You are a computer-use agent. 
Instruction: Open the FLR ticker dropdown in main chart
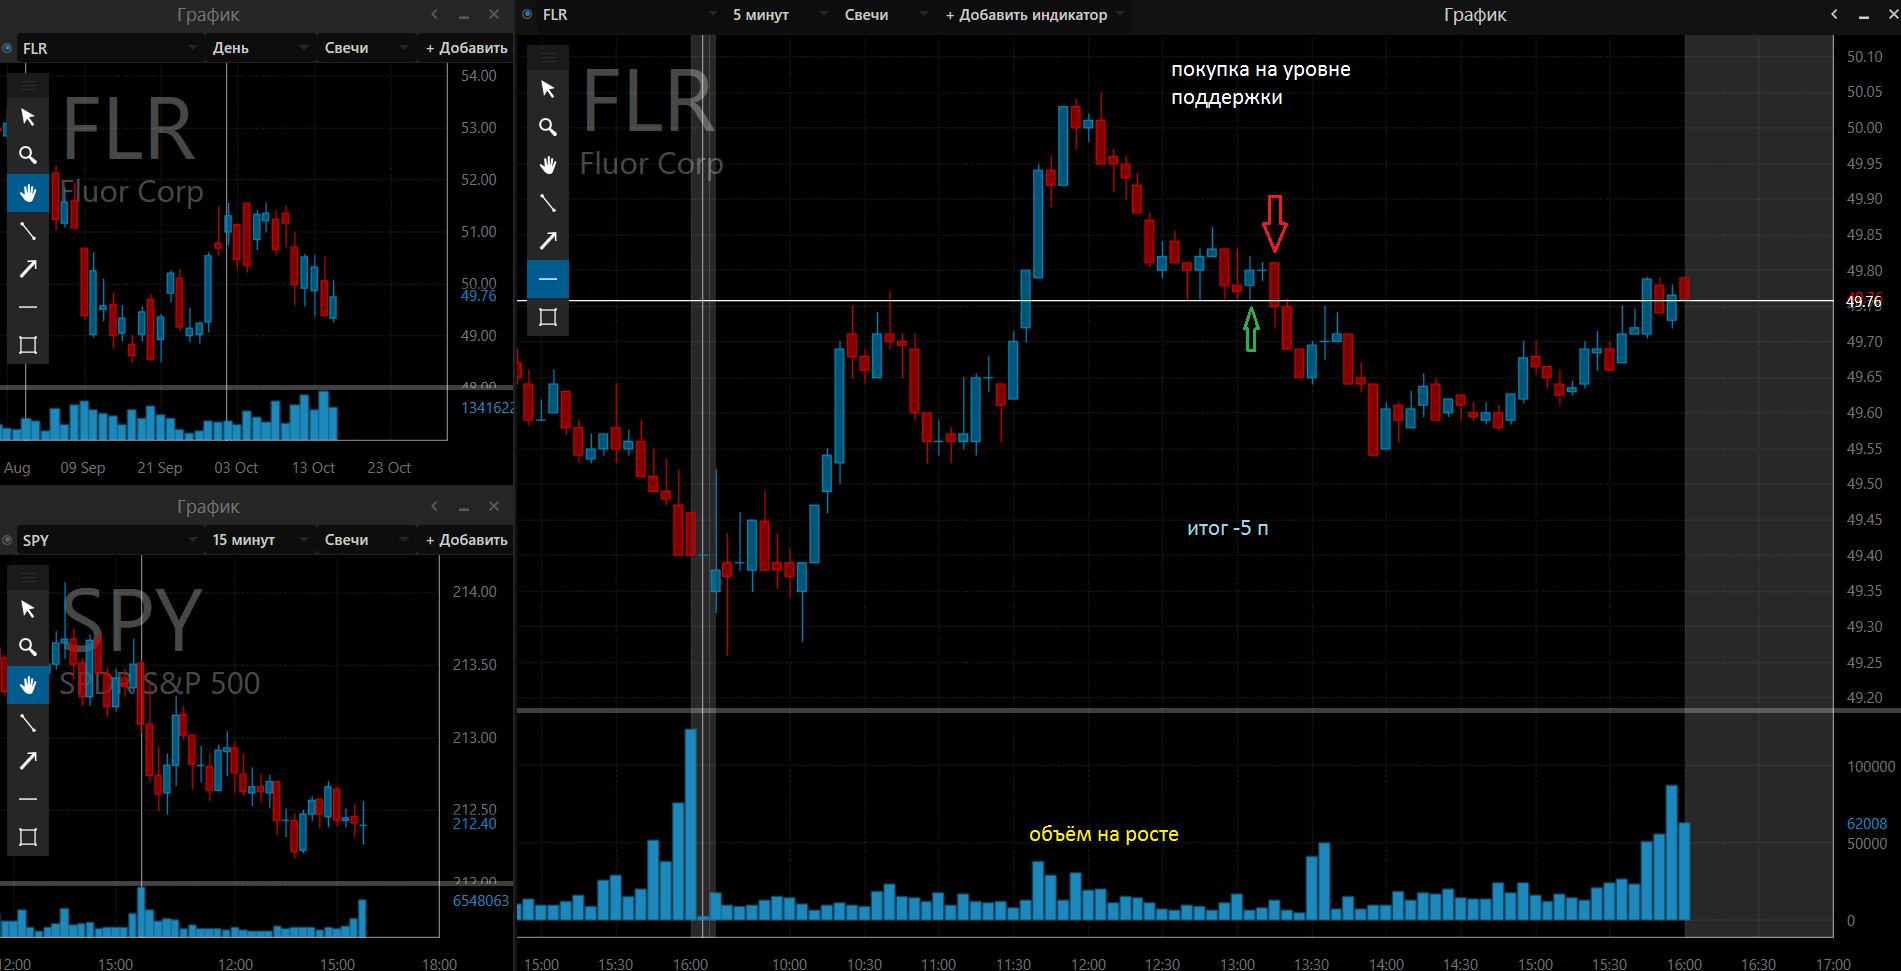[x=630, y=15]
